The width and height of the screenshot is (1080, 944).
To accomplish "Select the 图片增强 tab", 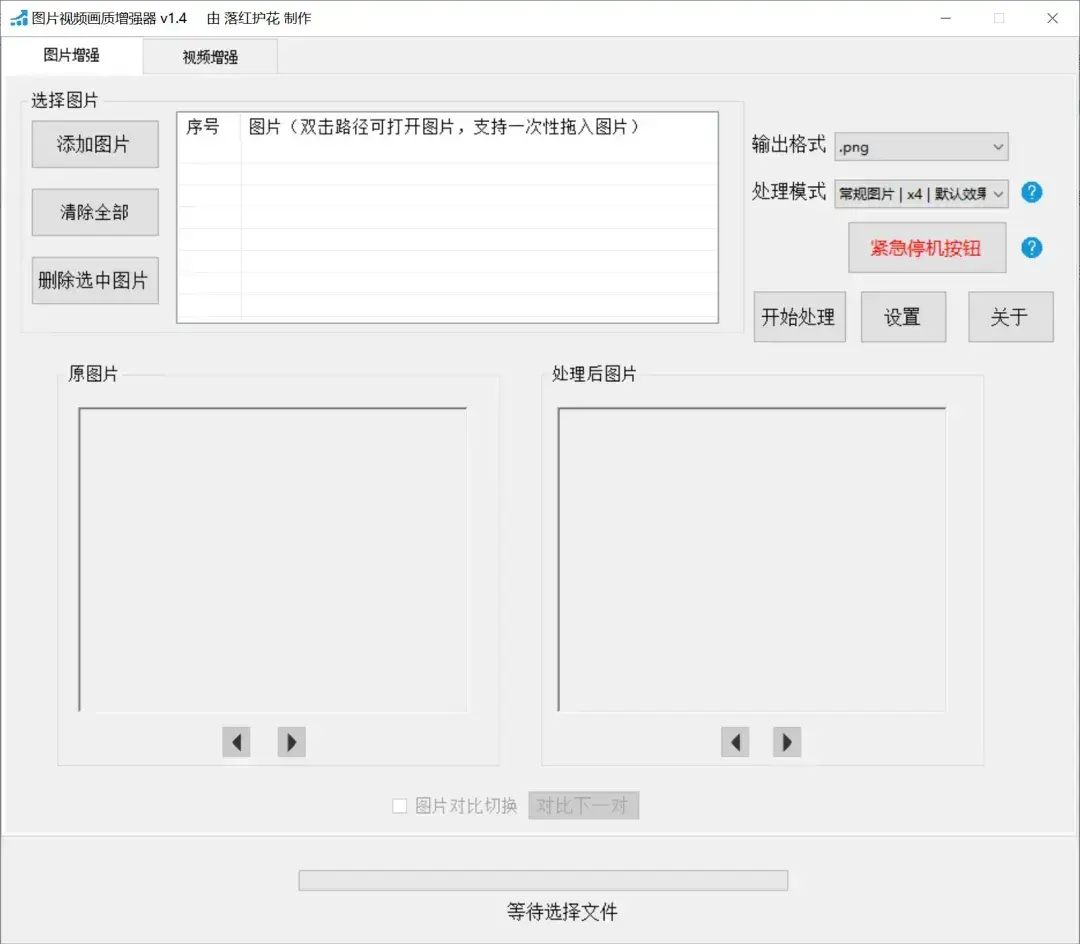I will point(75,57).
